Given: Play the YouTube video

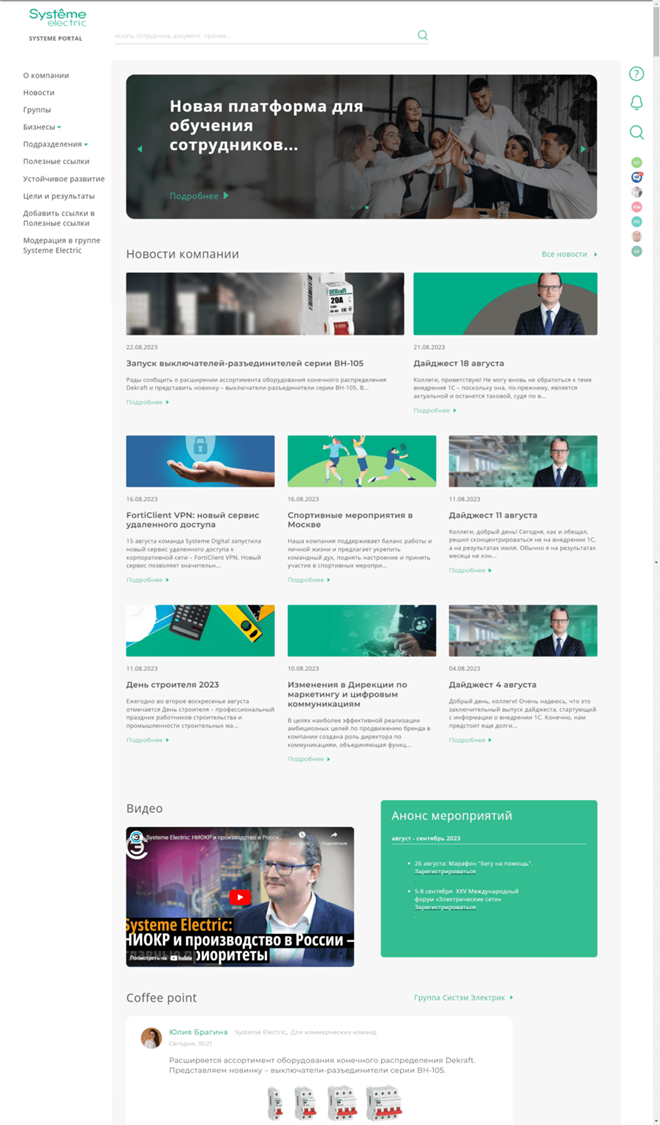Looking at the screenshot, I should click(x=240, y=897).
